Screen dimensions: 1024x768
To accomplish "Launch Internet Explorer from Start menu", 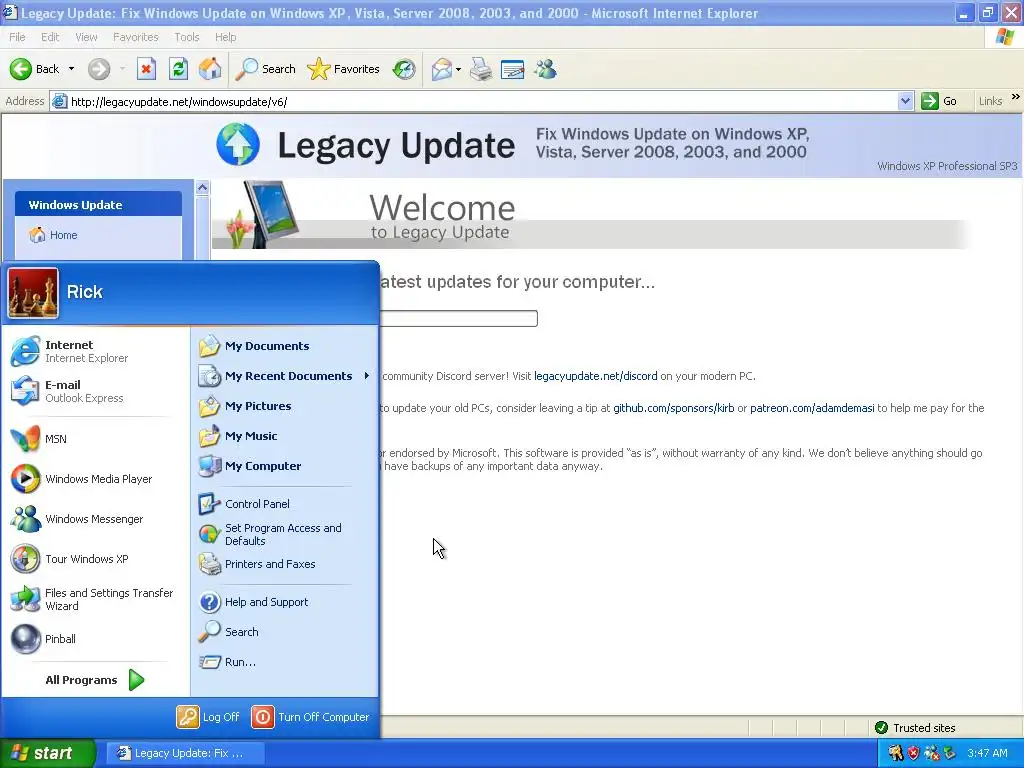I will pyautogui.click(x=95, y=351).
